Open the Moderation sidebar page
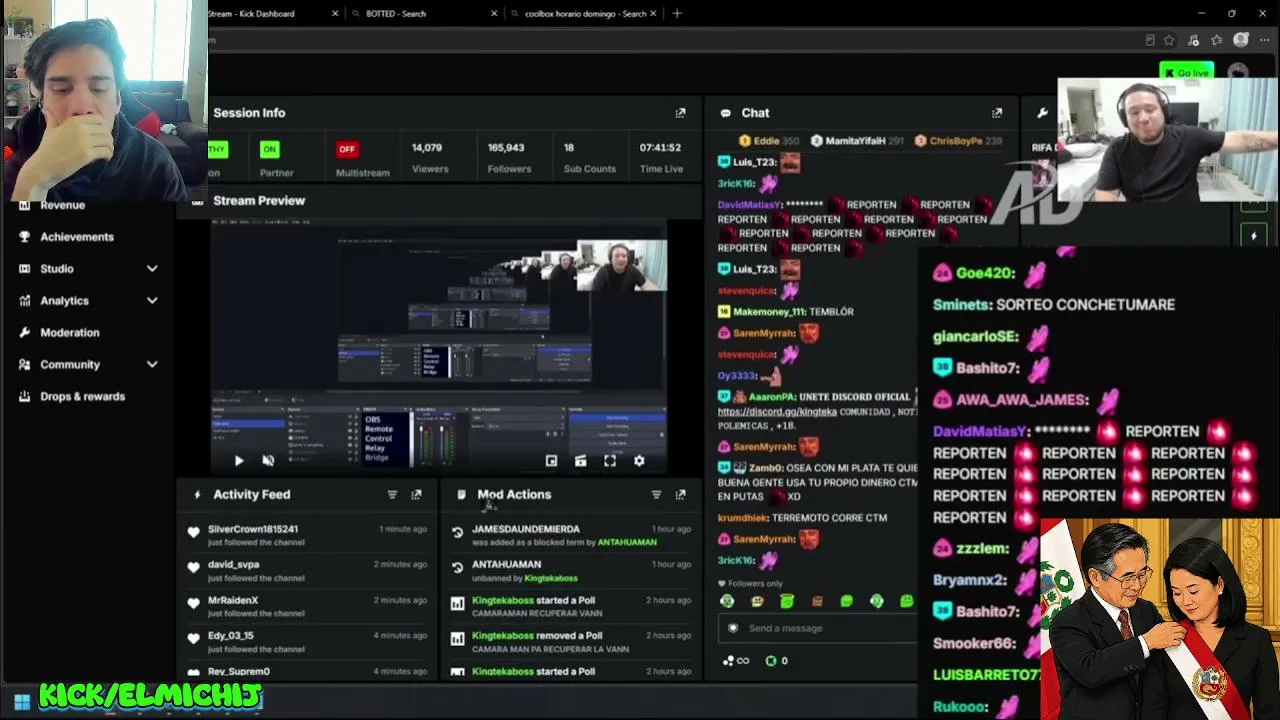Screen dimensions: 1280x720 [70, 333]
